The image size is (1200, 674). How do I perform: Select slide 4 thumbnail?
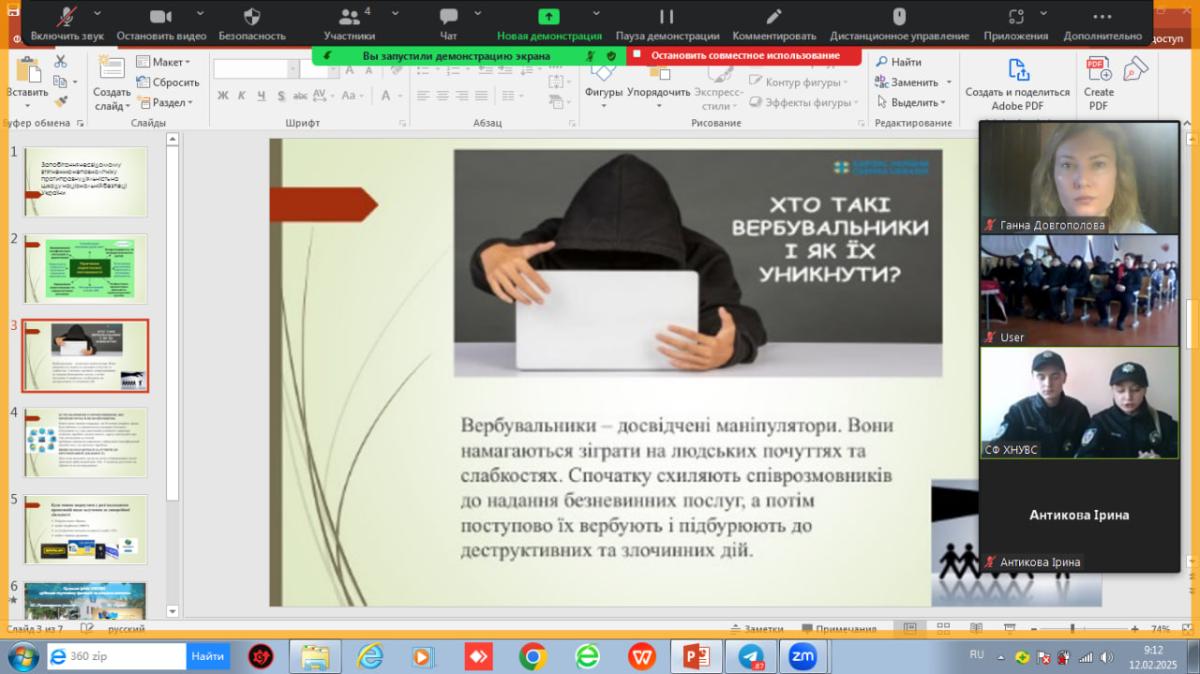click(86, 442)
